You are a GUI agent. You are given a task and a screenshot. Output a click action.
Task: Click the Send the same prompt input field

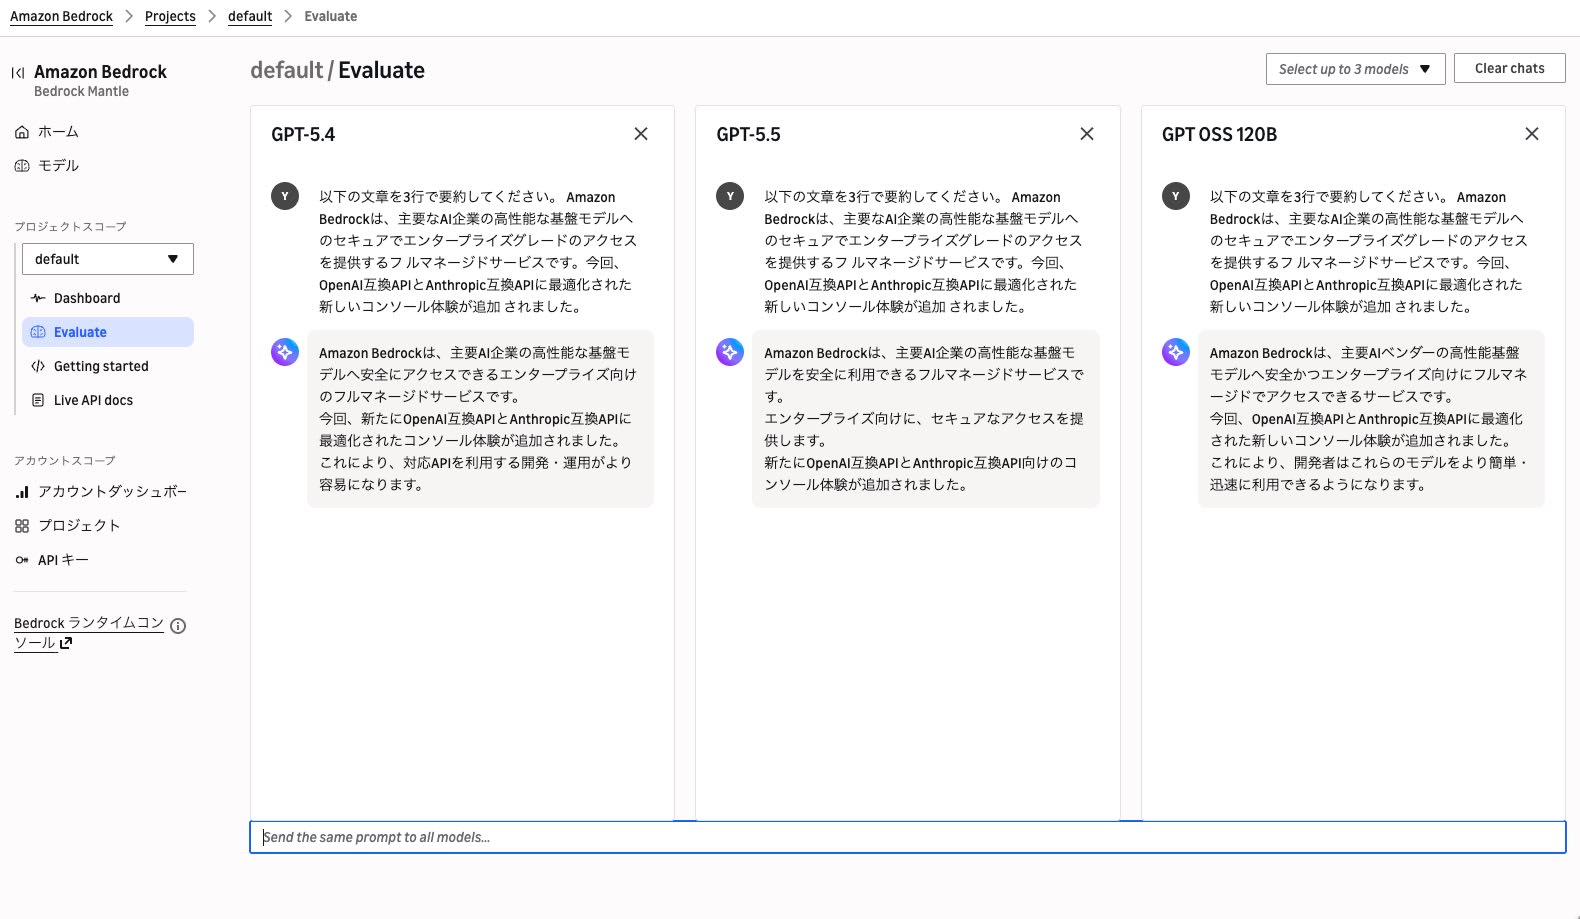908,837
